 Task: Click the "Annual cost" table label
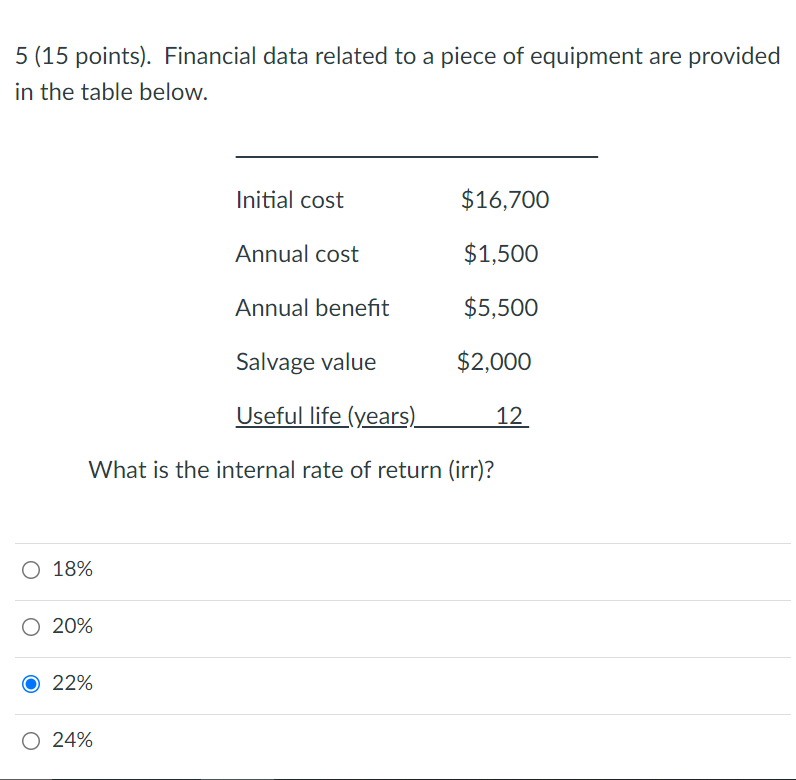coord(297,254)
